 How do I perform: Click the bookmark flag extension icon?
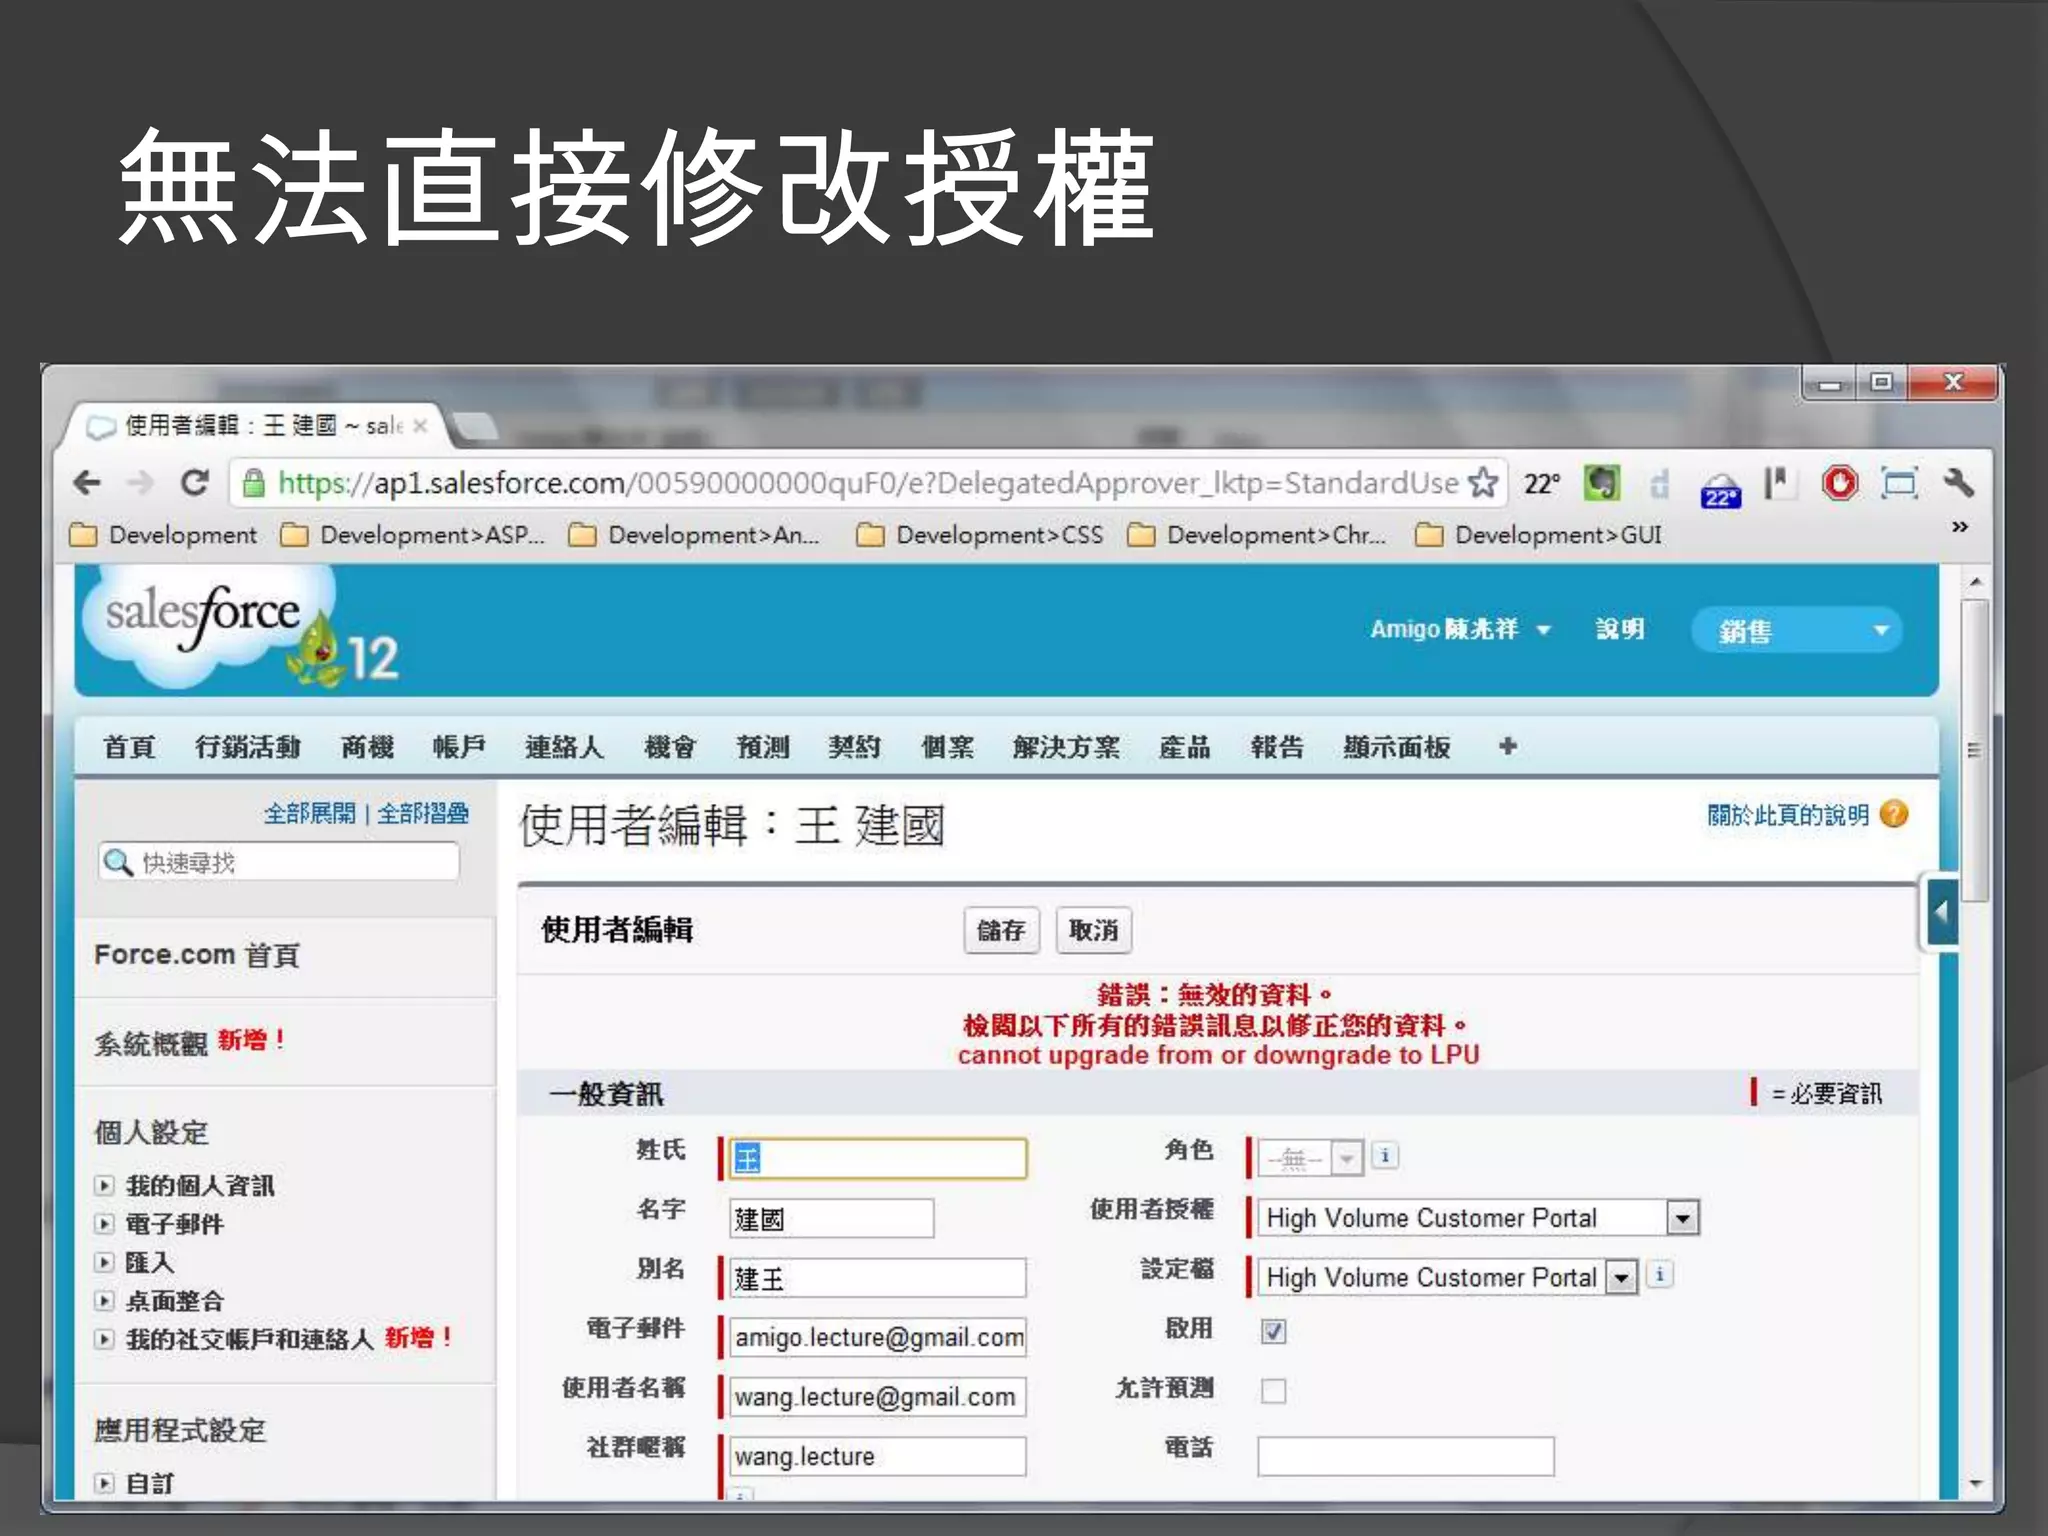(x=1779, y=484)
